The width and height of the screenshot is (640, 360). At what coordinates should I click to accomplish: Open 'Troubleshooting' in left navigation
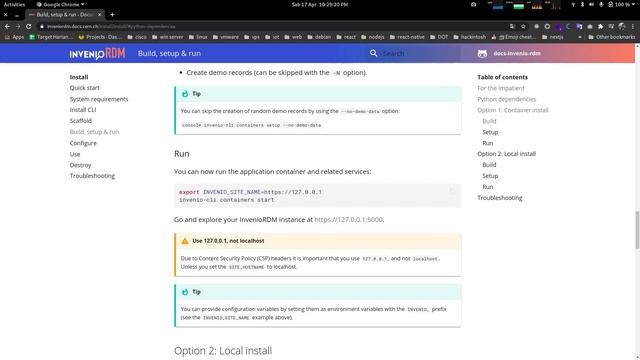[92, 176]
